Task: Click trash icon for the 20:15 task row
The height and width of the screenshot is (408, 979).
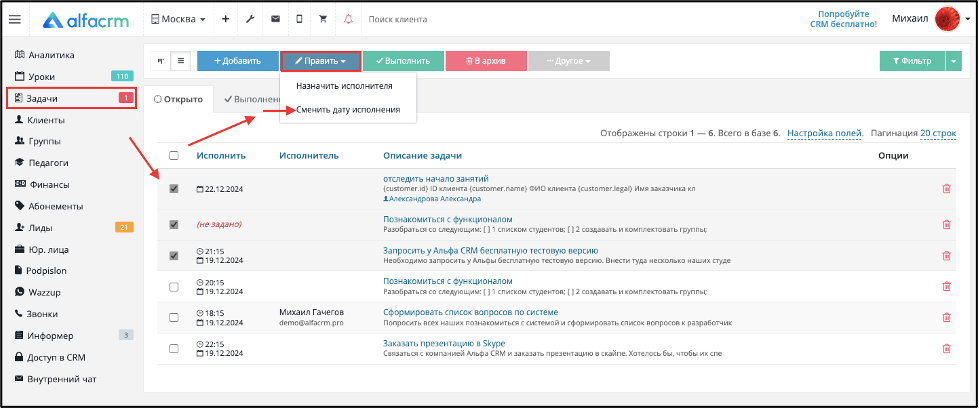Action: [947, 286]
